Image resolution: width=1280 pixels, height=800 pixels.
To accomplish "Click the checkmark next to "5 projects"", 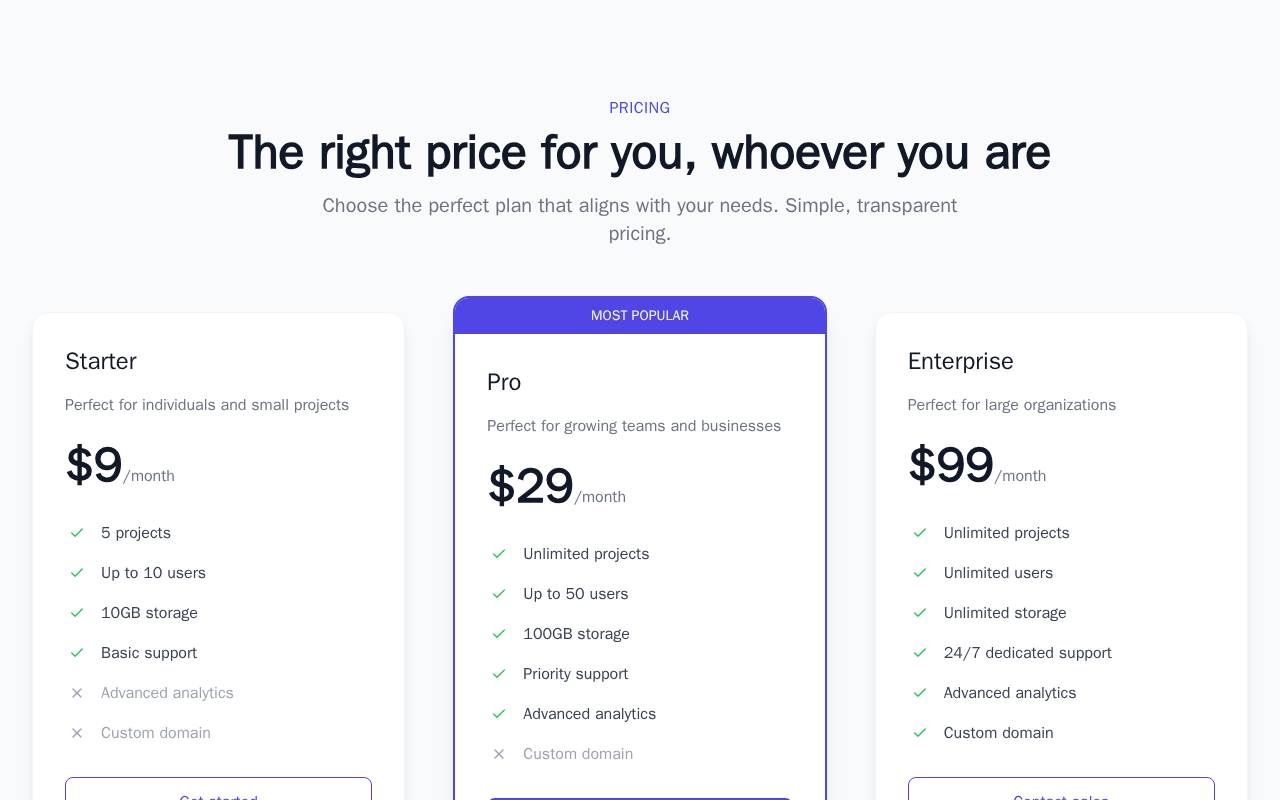I will pyautogui.click(x=77, y=533).
